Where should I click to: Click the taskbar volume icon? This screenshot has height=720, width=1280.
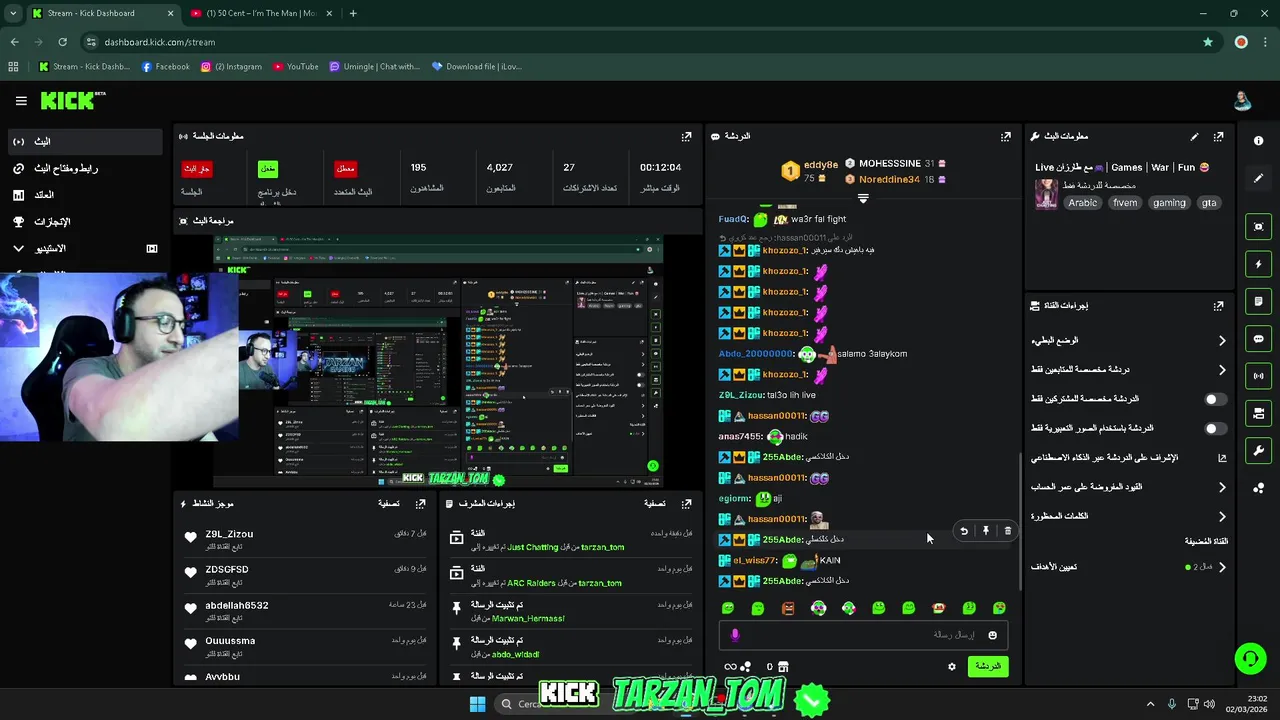(1209, 704)
